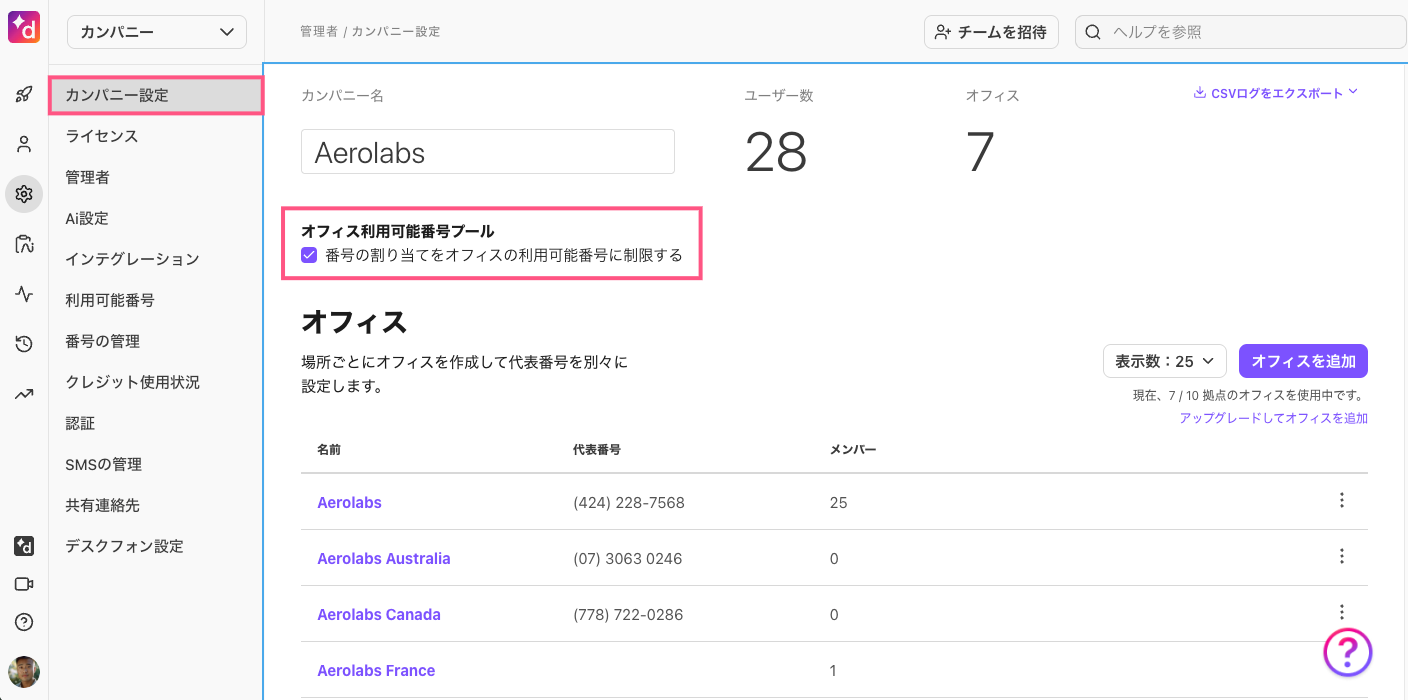Click phone number (778) 722-0286

point(628,614)
